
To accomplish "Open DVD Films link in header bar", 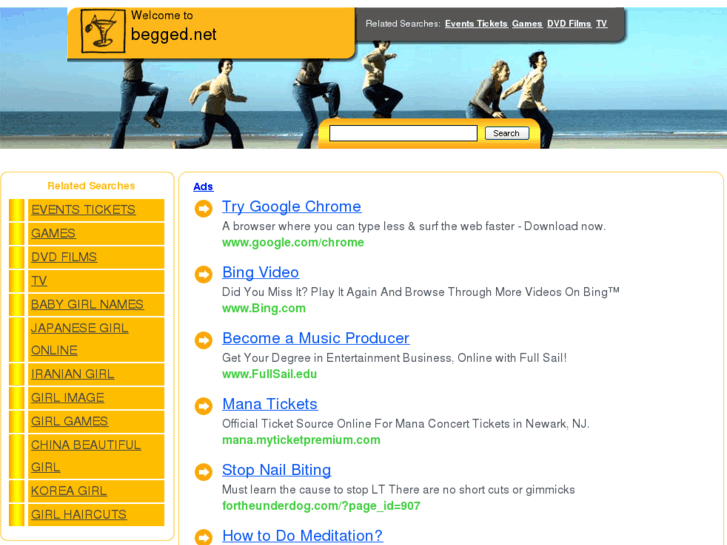I will (x=569, y=24).
